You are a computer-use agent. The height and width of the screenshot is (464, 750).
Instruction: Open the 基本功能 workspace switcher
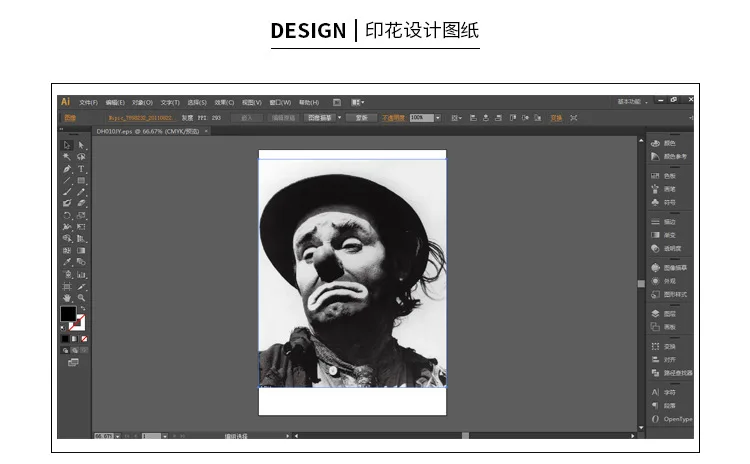click(x=632, y=102)
